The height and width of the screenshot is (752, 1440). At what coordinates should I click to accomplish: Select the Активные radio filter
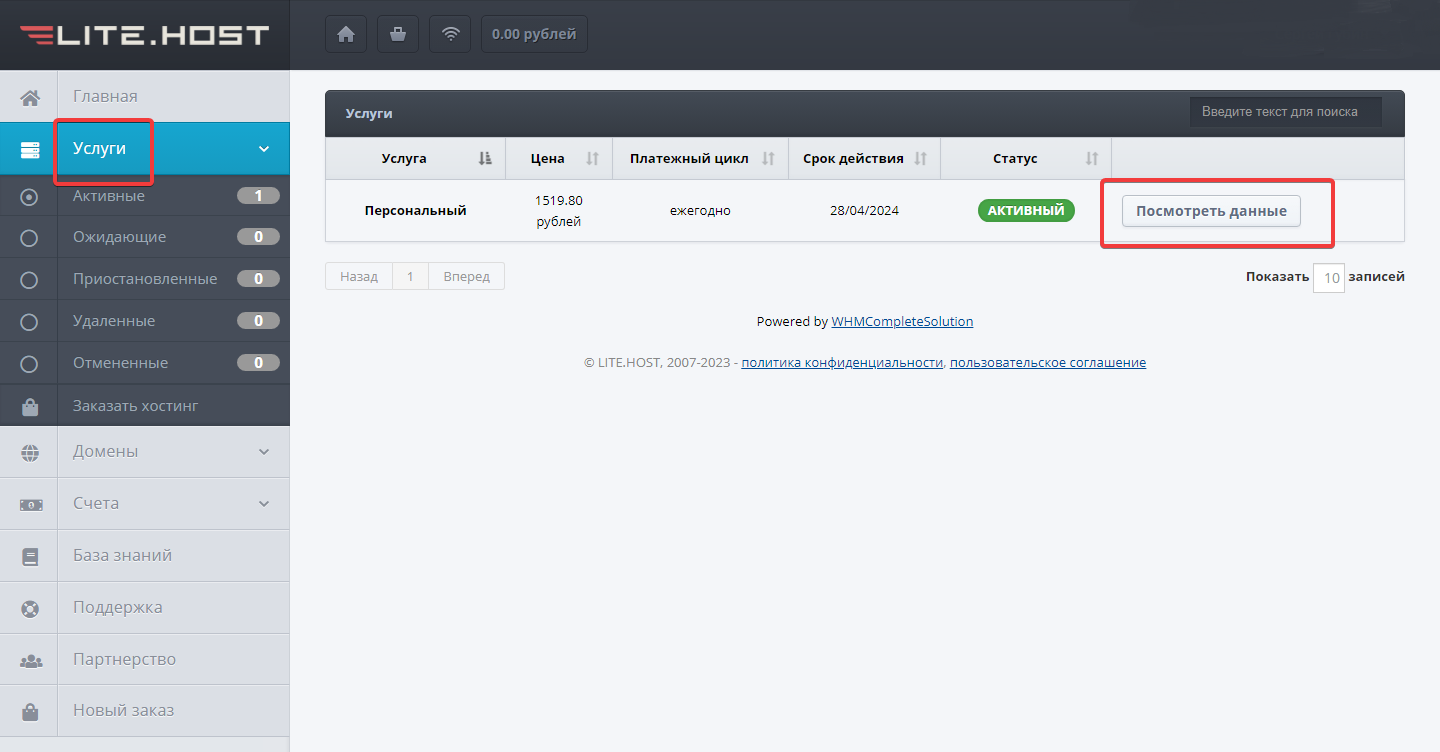tap(29, 197)
